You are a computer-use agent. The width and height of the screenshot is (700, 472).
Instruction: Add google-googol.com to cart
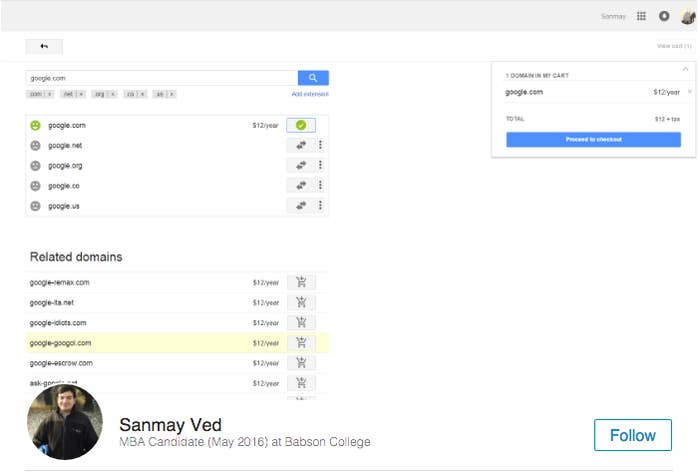click(x=301, y=343)
